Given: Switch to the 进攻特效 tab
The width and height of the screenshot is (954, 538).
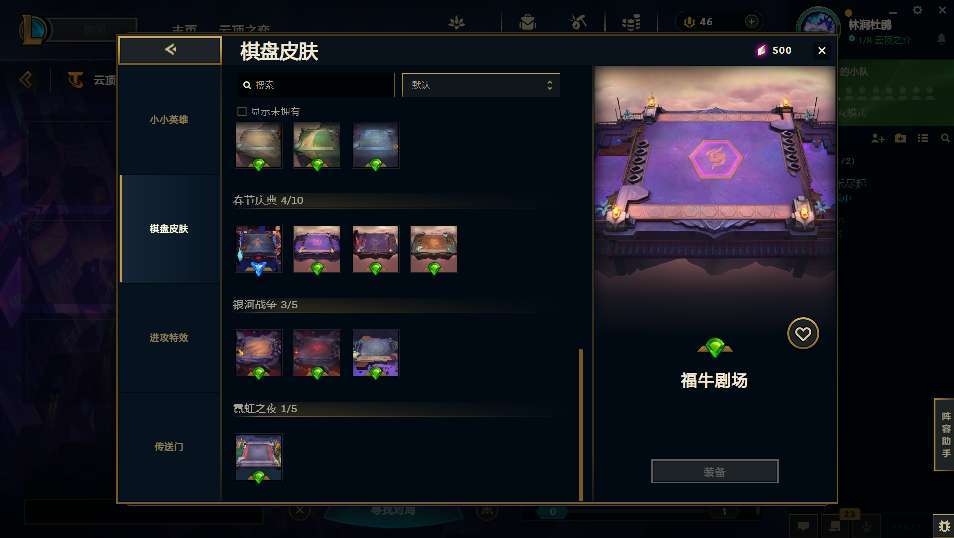Looking at the screenshot, I should 169,338.
